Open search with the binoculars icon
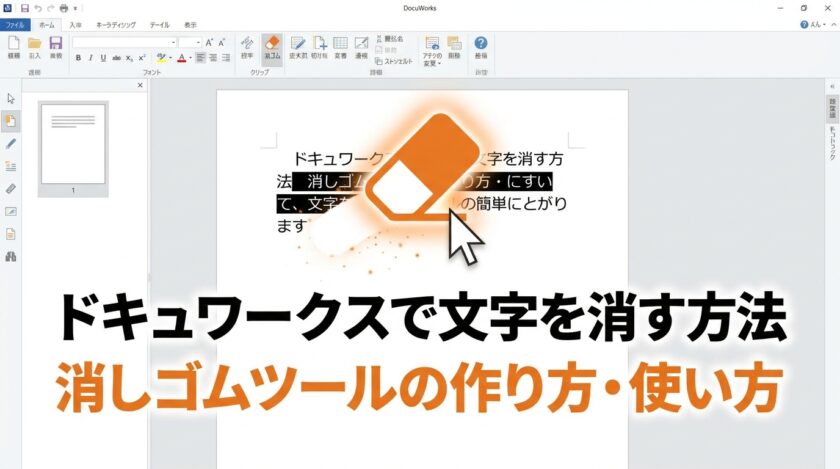Image resolution: width=840 pixels, height=469 pixels. tap(11, 257)
